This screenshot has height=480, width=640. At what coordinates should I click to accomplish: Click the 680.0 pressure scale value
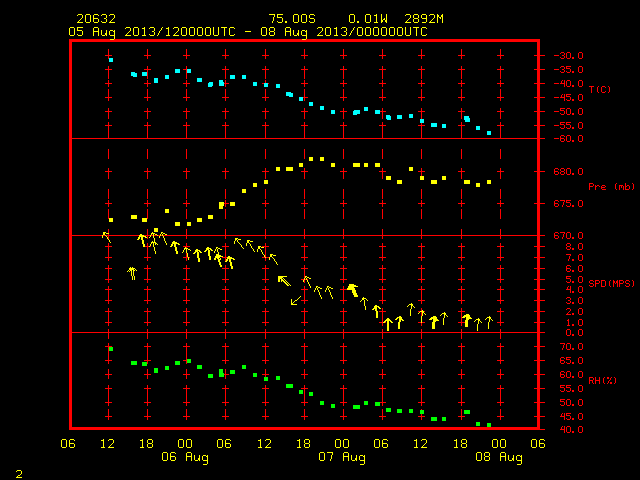(x=568, y=171)
